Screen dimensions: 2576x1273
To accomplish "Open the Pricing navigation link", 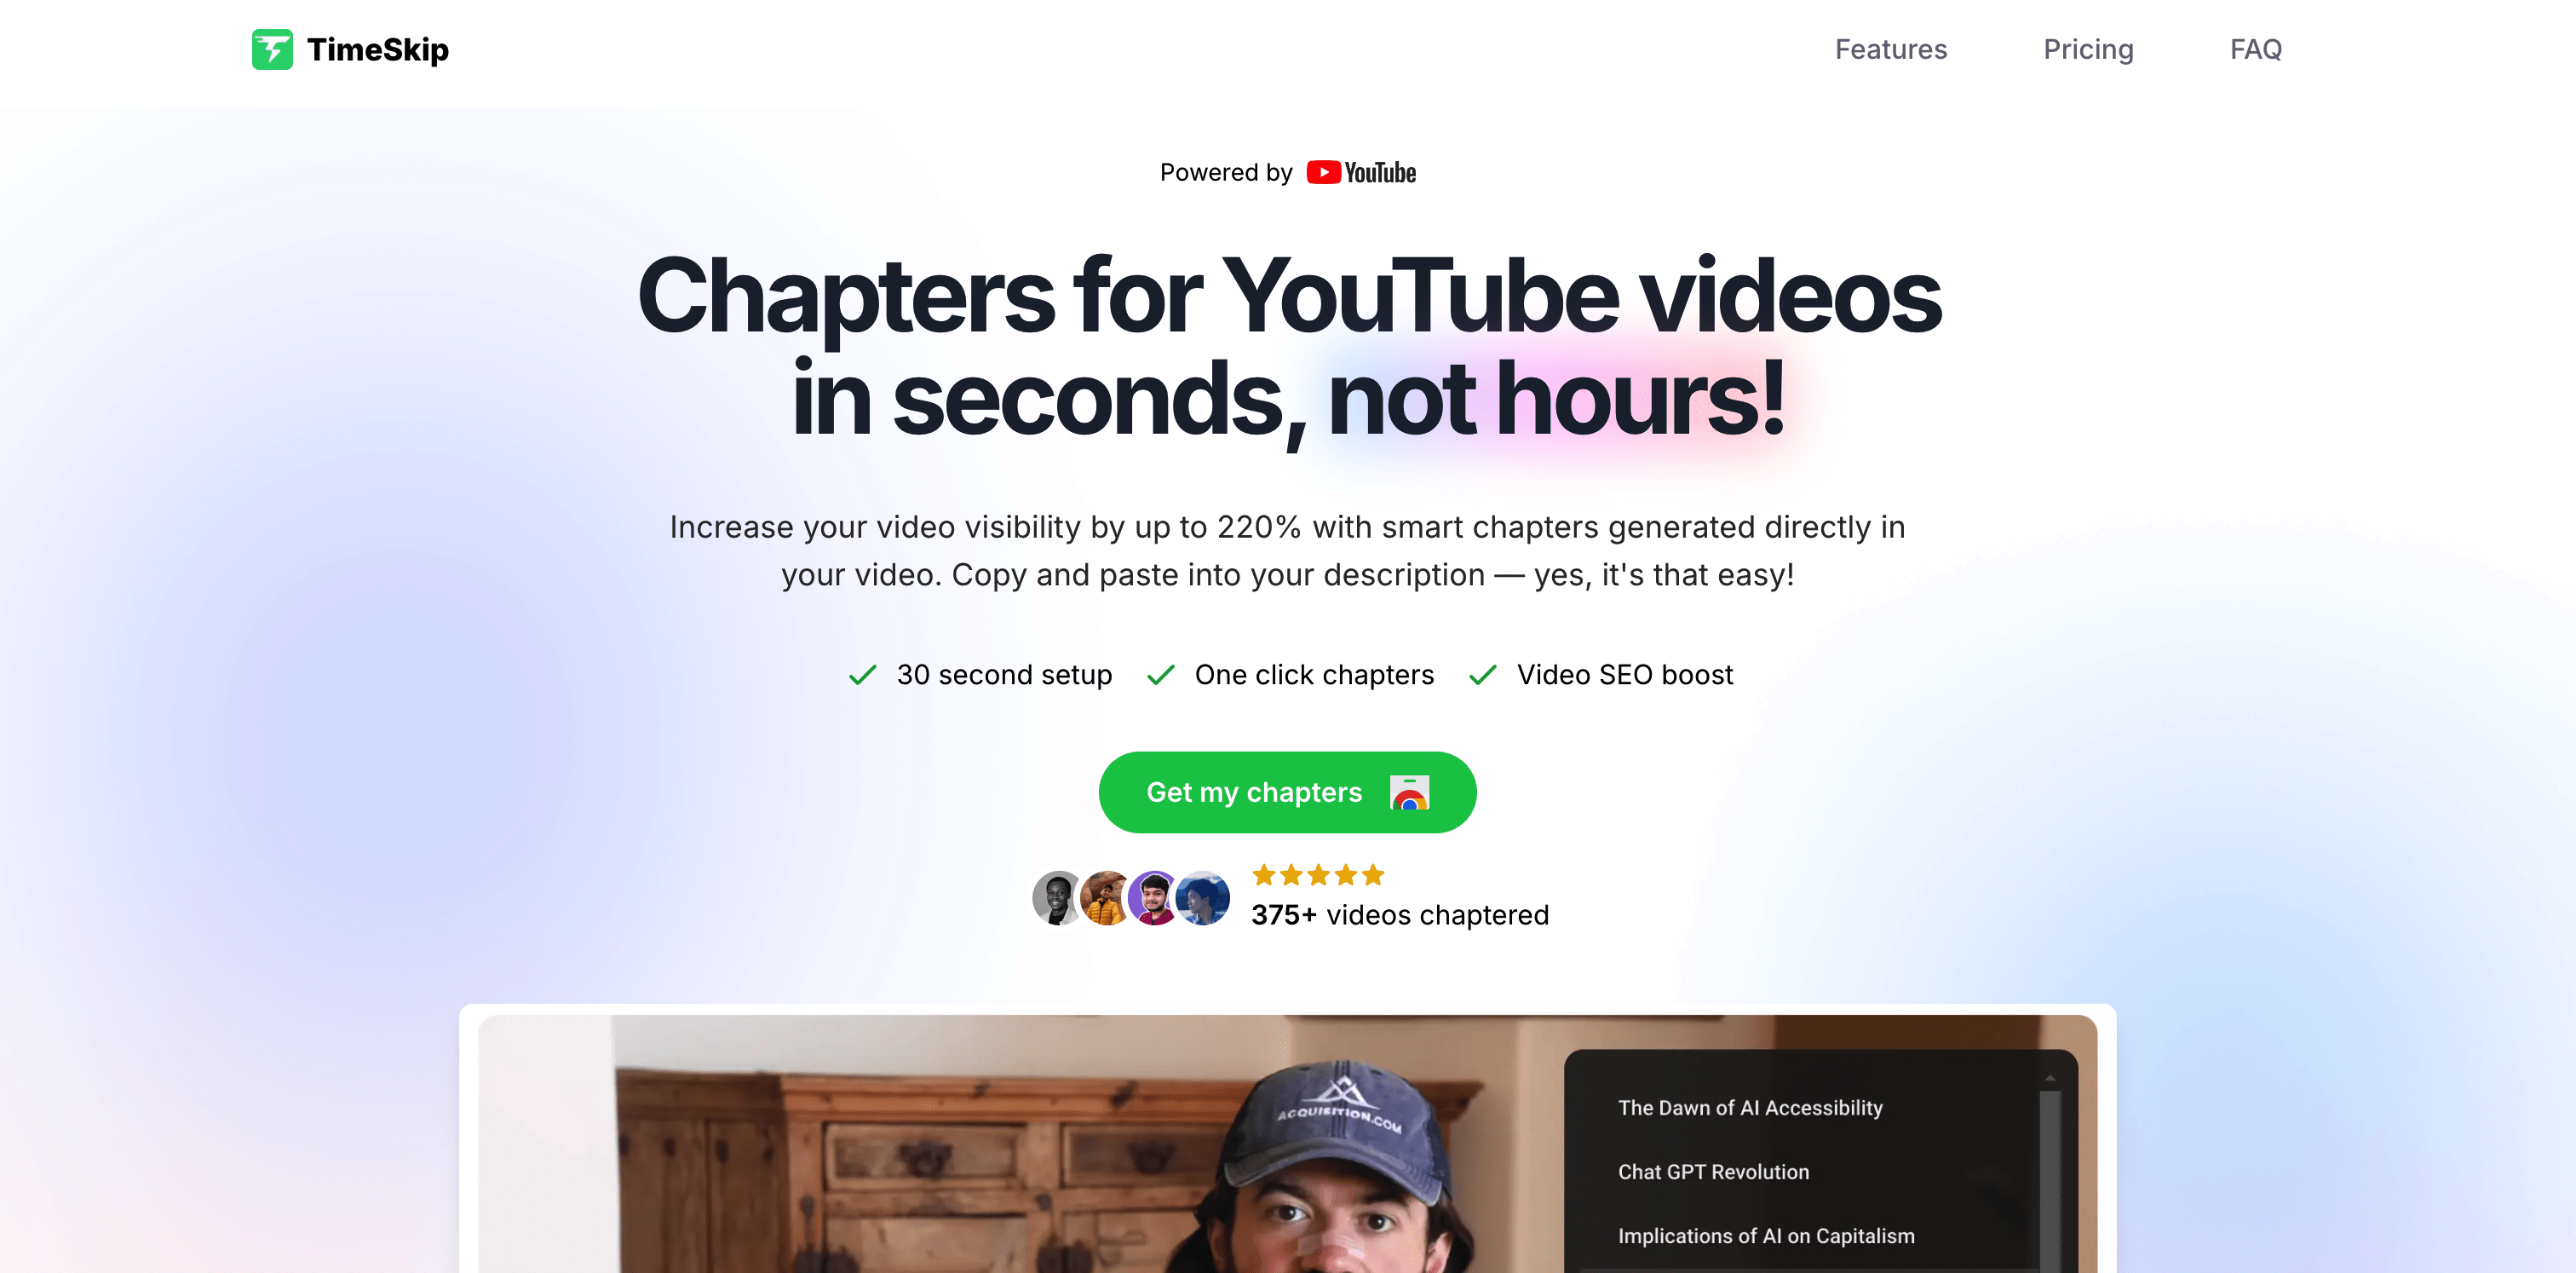I will [2088, 49].
